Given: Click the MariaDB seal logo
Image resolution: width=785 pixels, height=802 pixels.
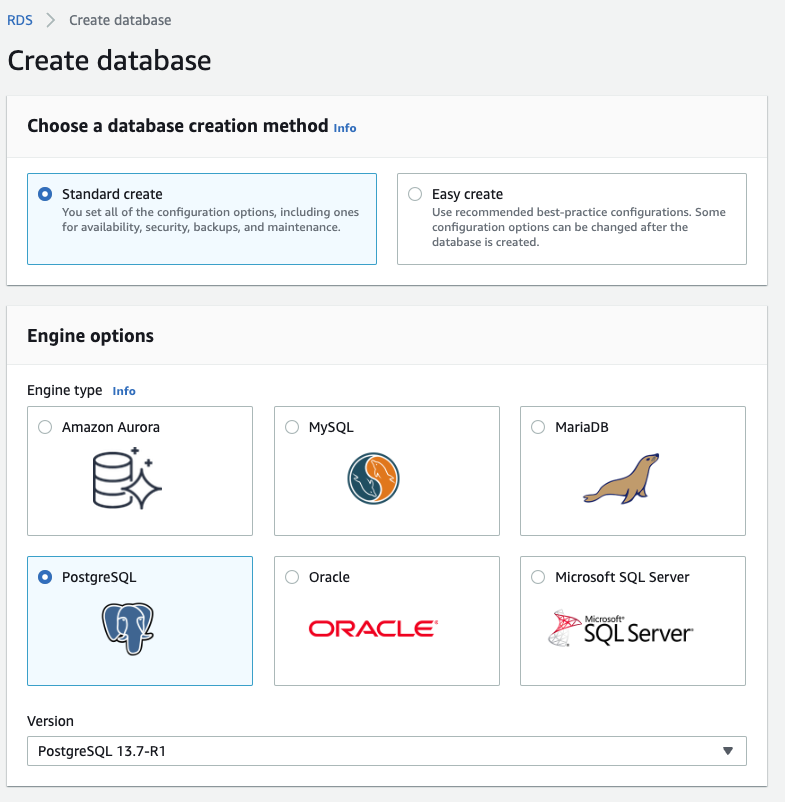Looking at the screenshot, I should [621, 479].
